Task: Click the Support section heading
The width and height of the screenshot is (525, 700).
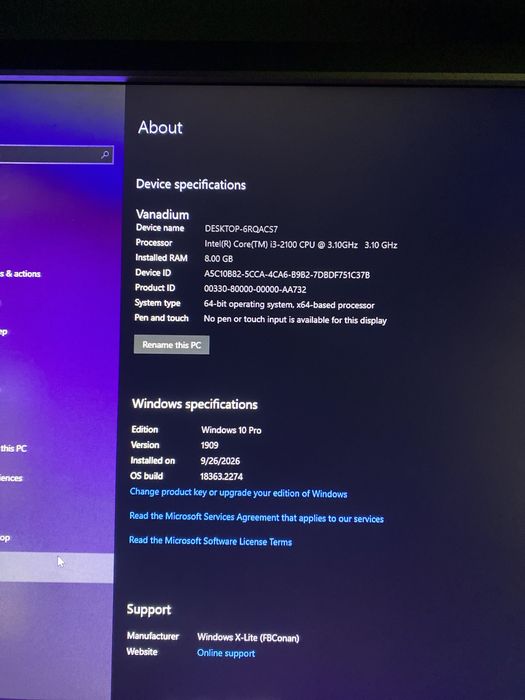Action: tap(149, 610)
